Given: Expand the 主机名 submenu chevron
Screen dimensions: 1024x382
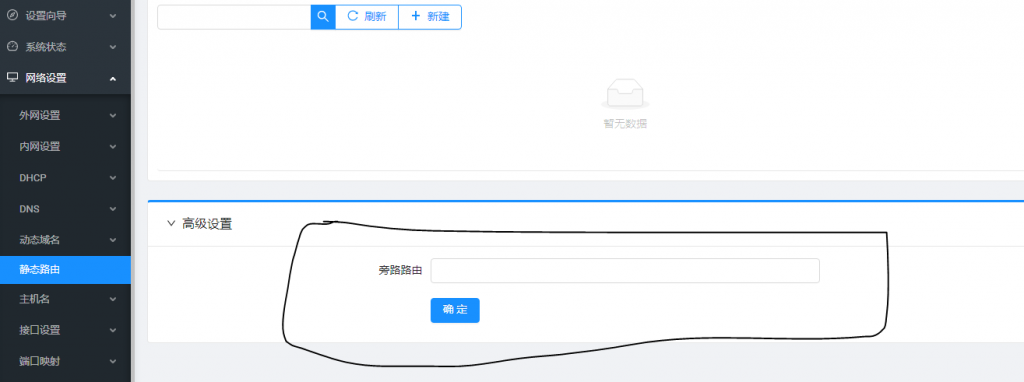Looking at the screenshot, I should [x=113, y=299].
